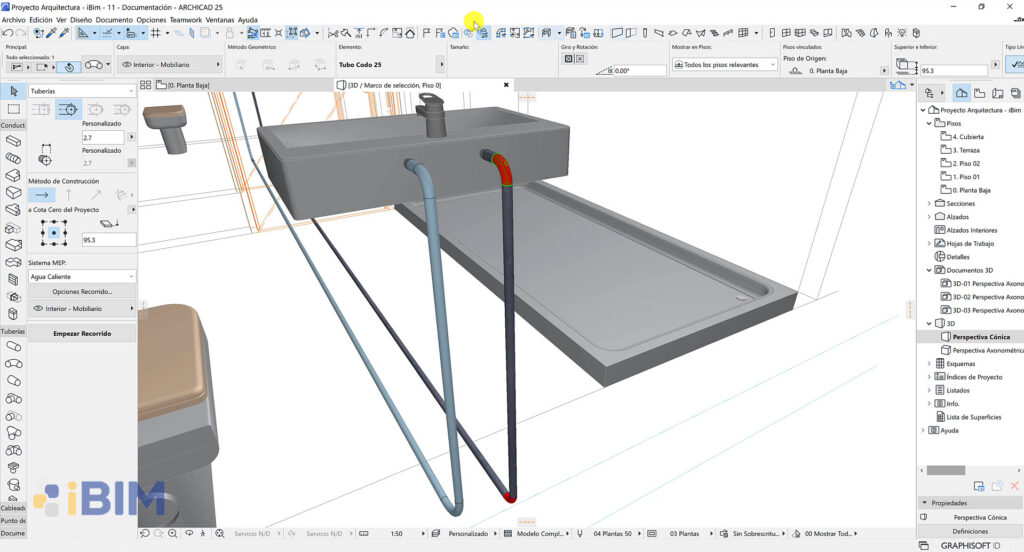Expand the Secciones tree node

929,203
